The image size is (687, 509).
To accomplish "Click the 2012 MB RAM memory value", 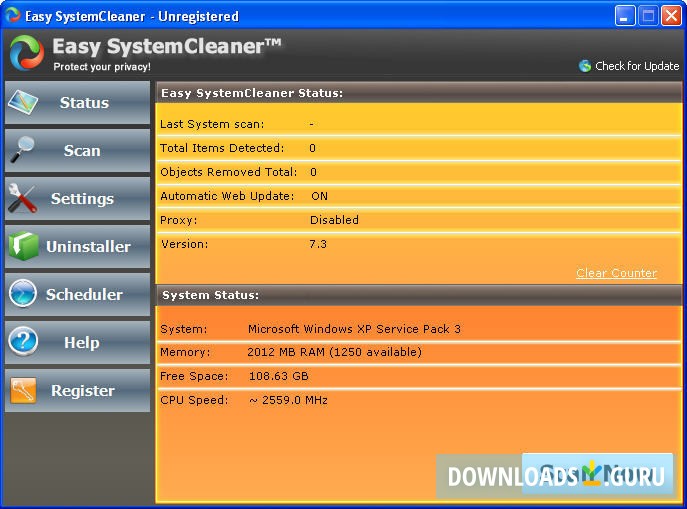I will click(334, 352).
